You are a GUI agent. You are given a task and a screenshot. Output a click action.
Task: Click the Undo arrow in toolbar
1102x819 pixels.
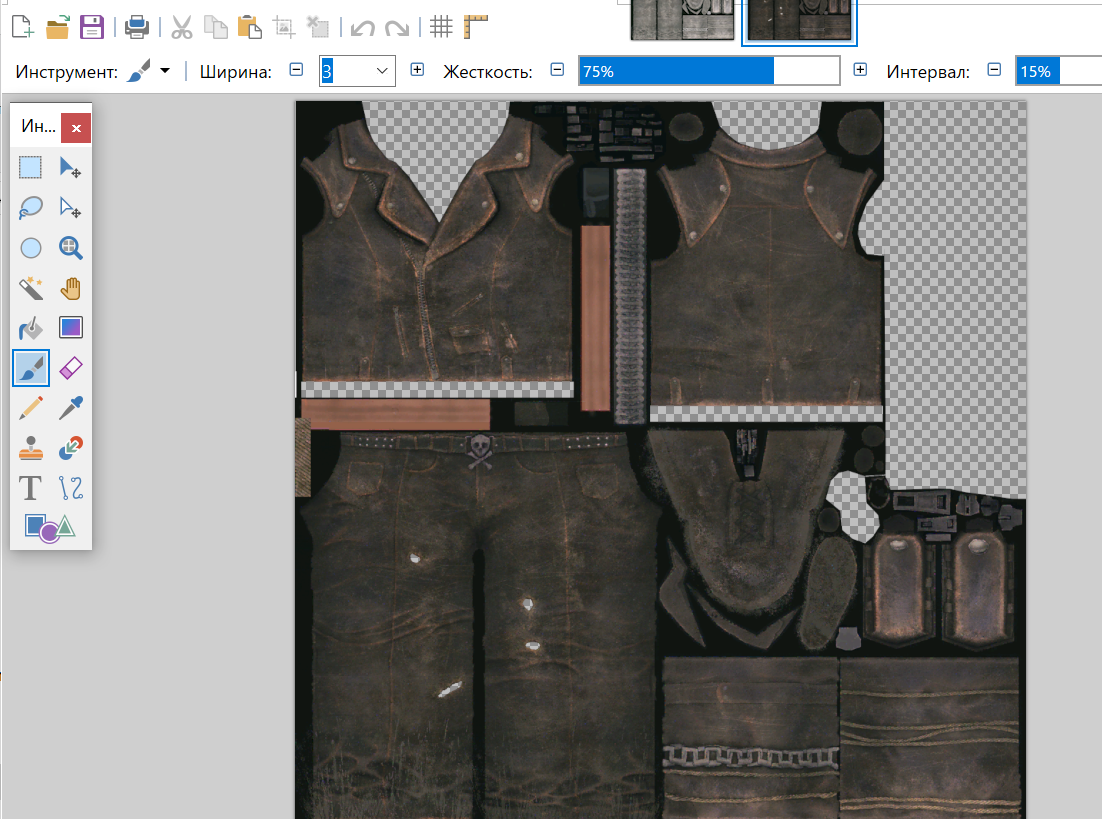(x=362, y=27)
